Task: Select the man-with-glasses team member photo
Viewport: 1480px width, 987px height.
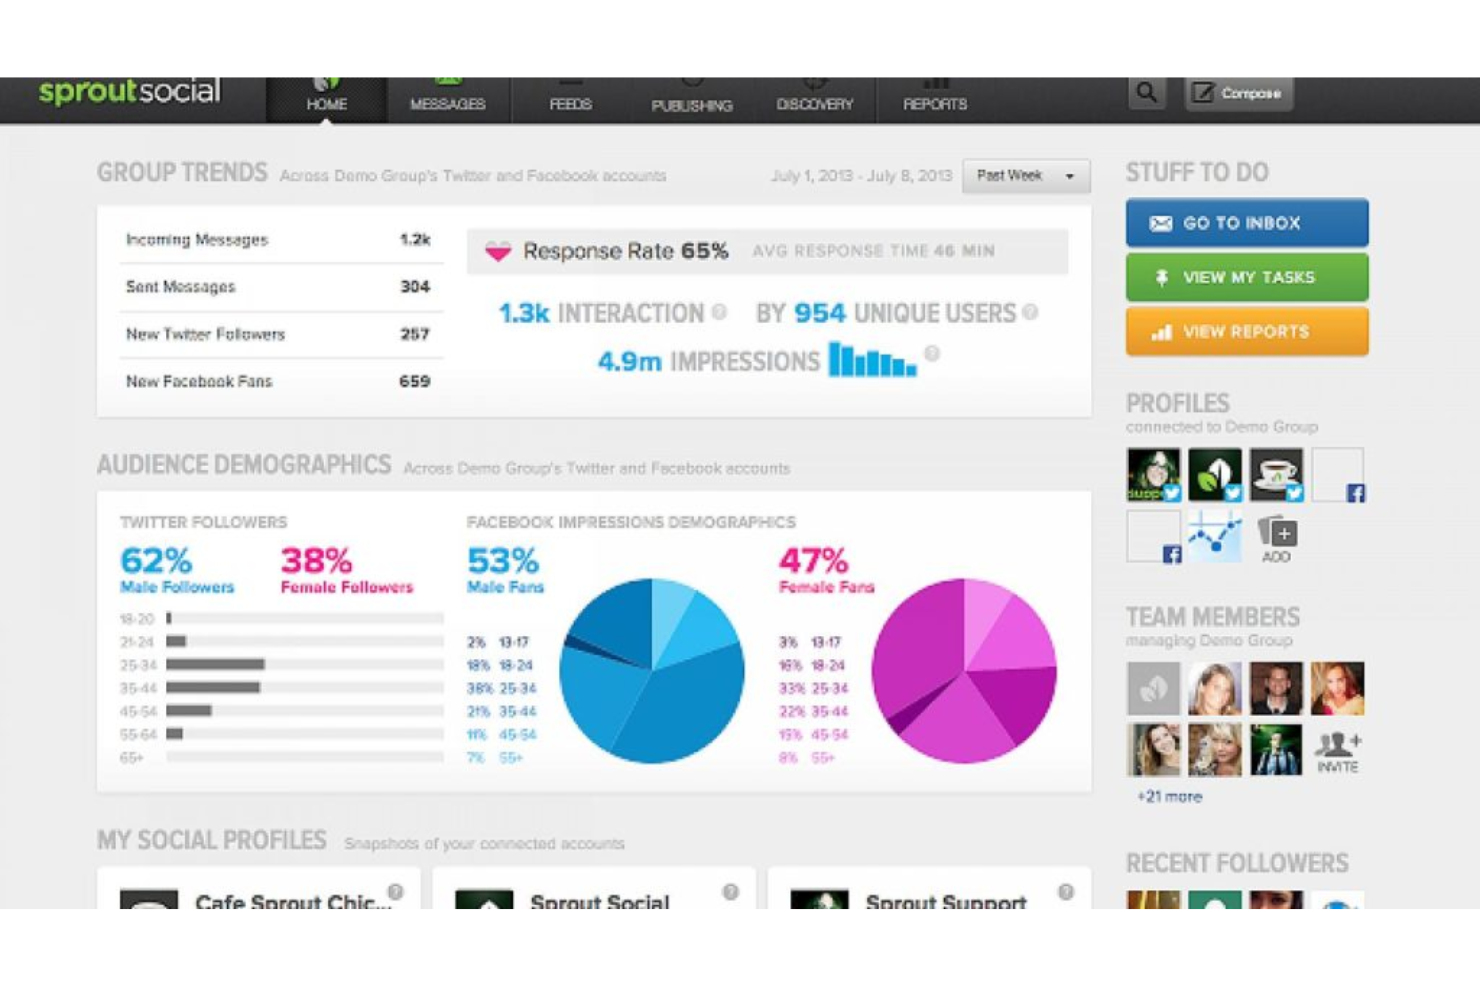Action: click(x=1276, y=688)
